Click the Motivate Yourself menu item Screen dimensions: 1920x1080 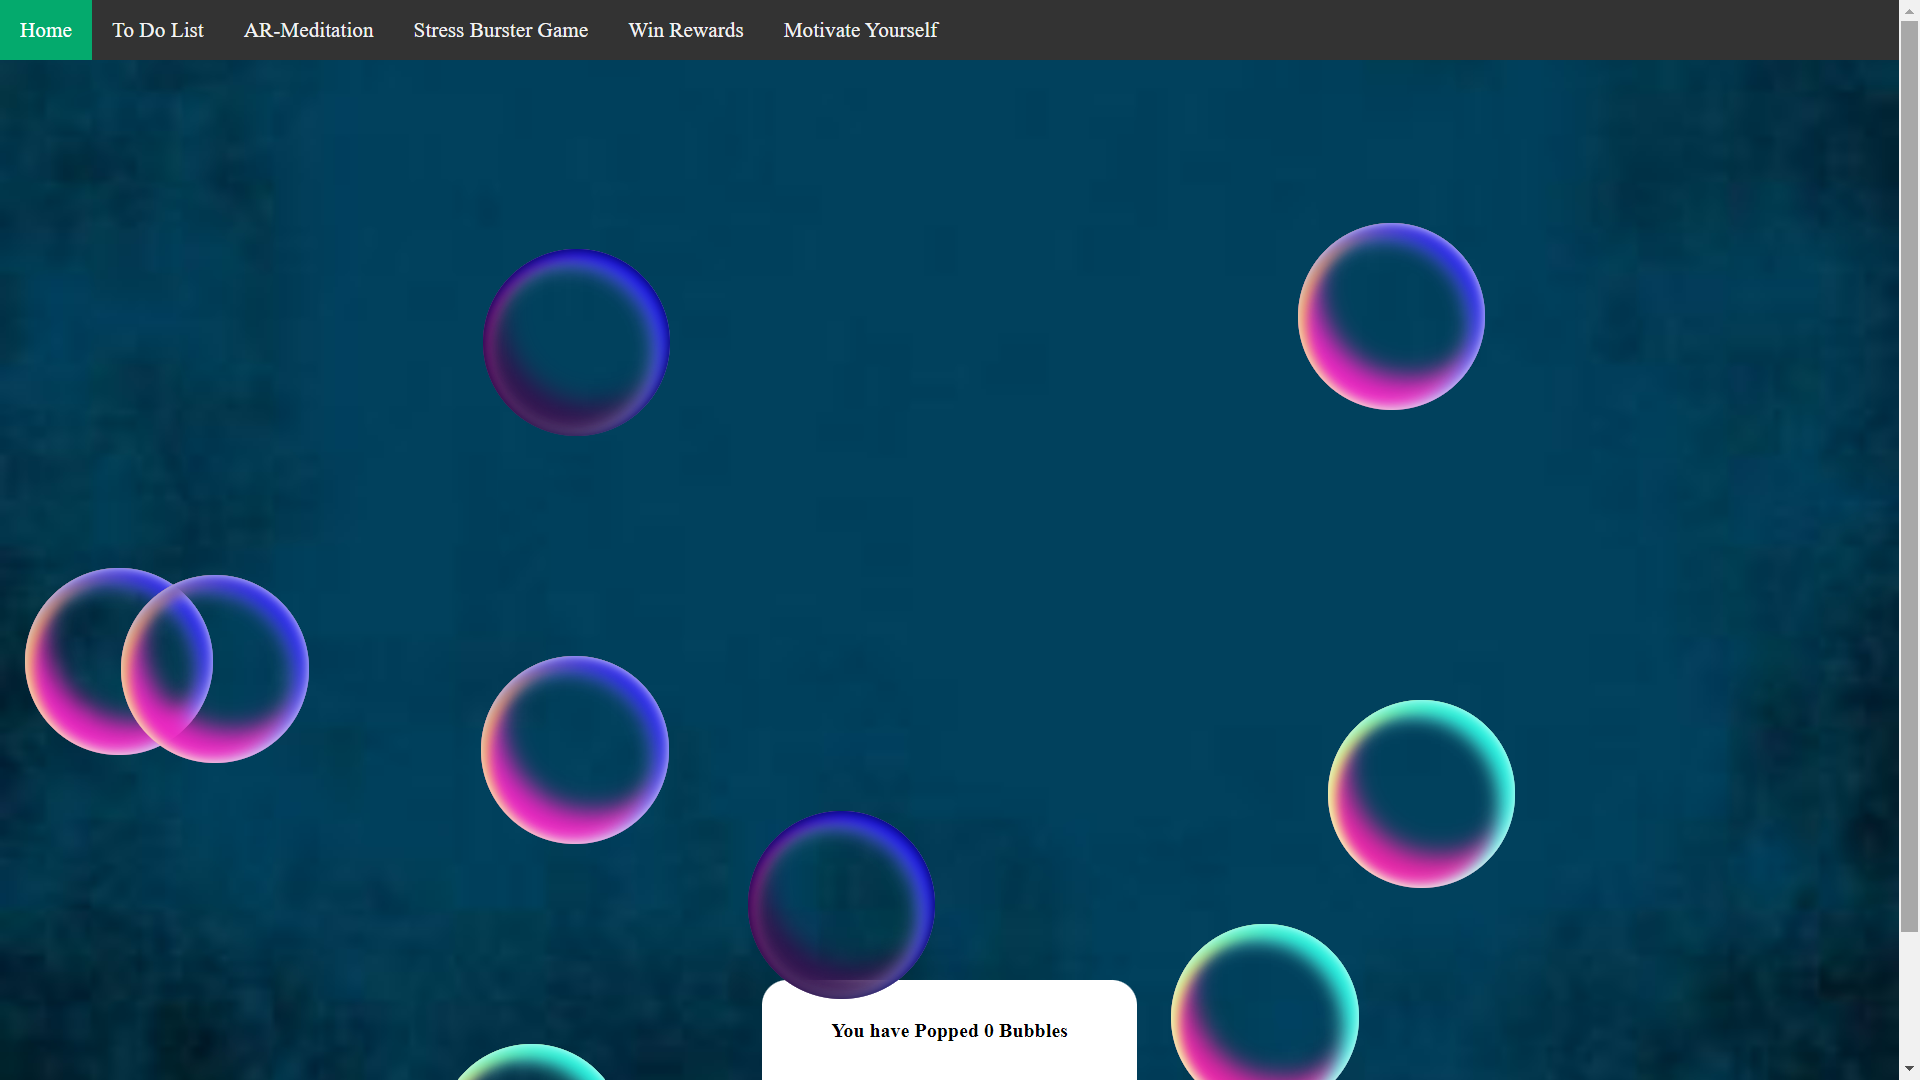point(860,30)
